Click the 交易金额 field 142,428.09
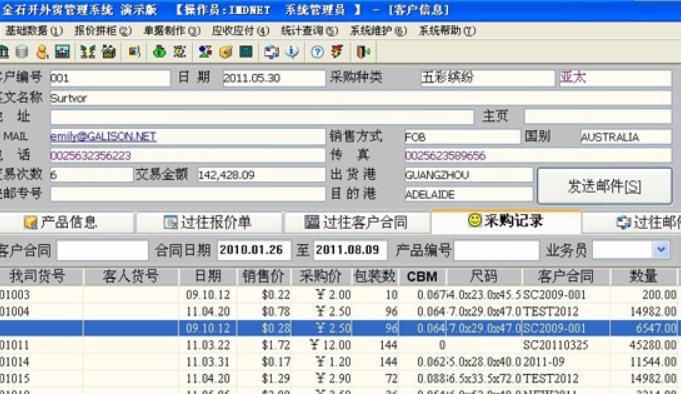The height and width of the screenshot is (394, 681). click(x=261, y=175)
